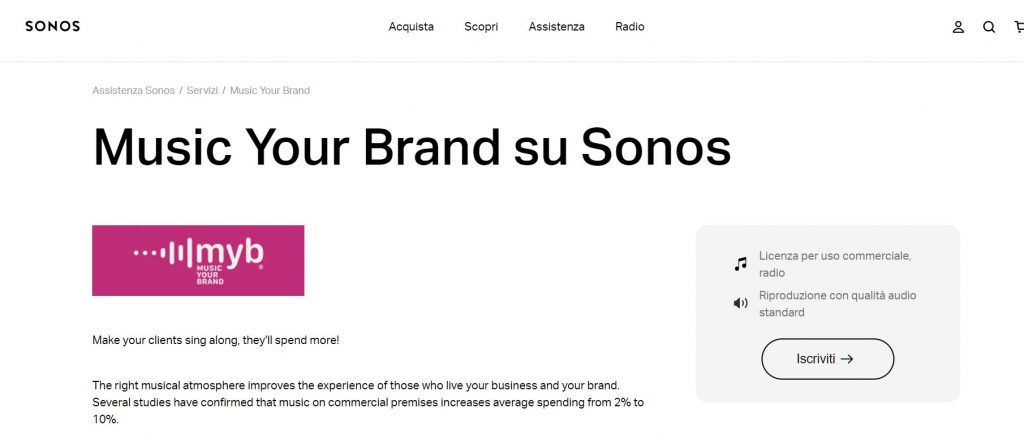Open the Acquista menu
Screen dimensions: 1024x434
pos(411,27)
